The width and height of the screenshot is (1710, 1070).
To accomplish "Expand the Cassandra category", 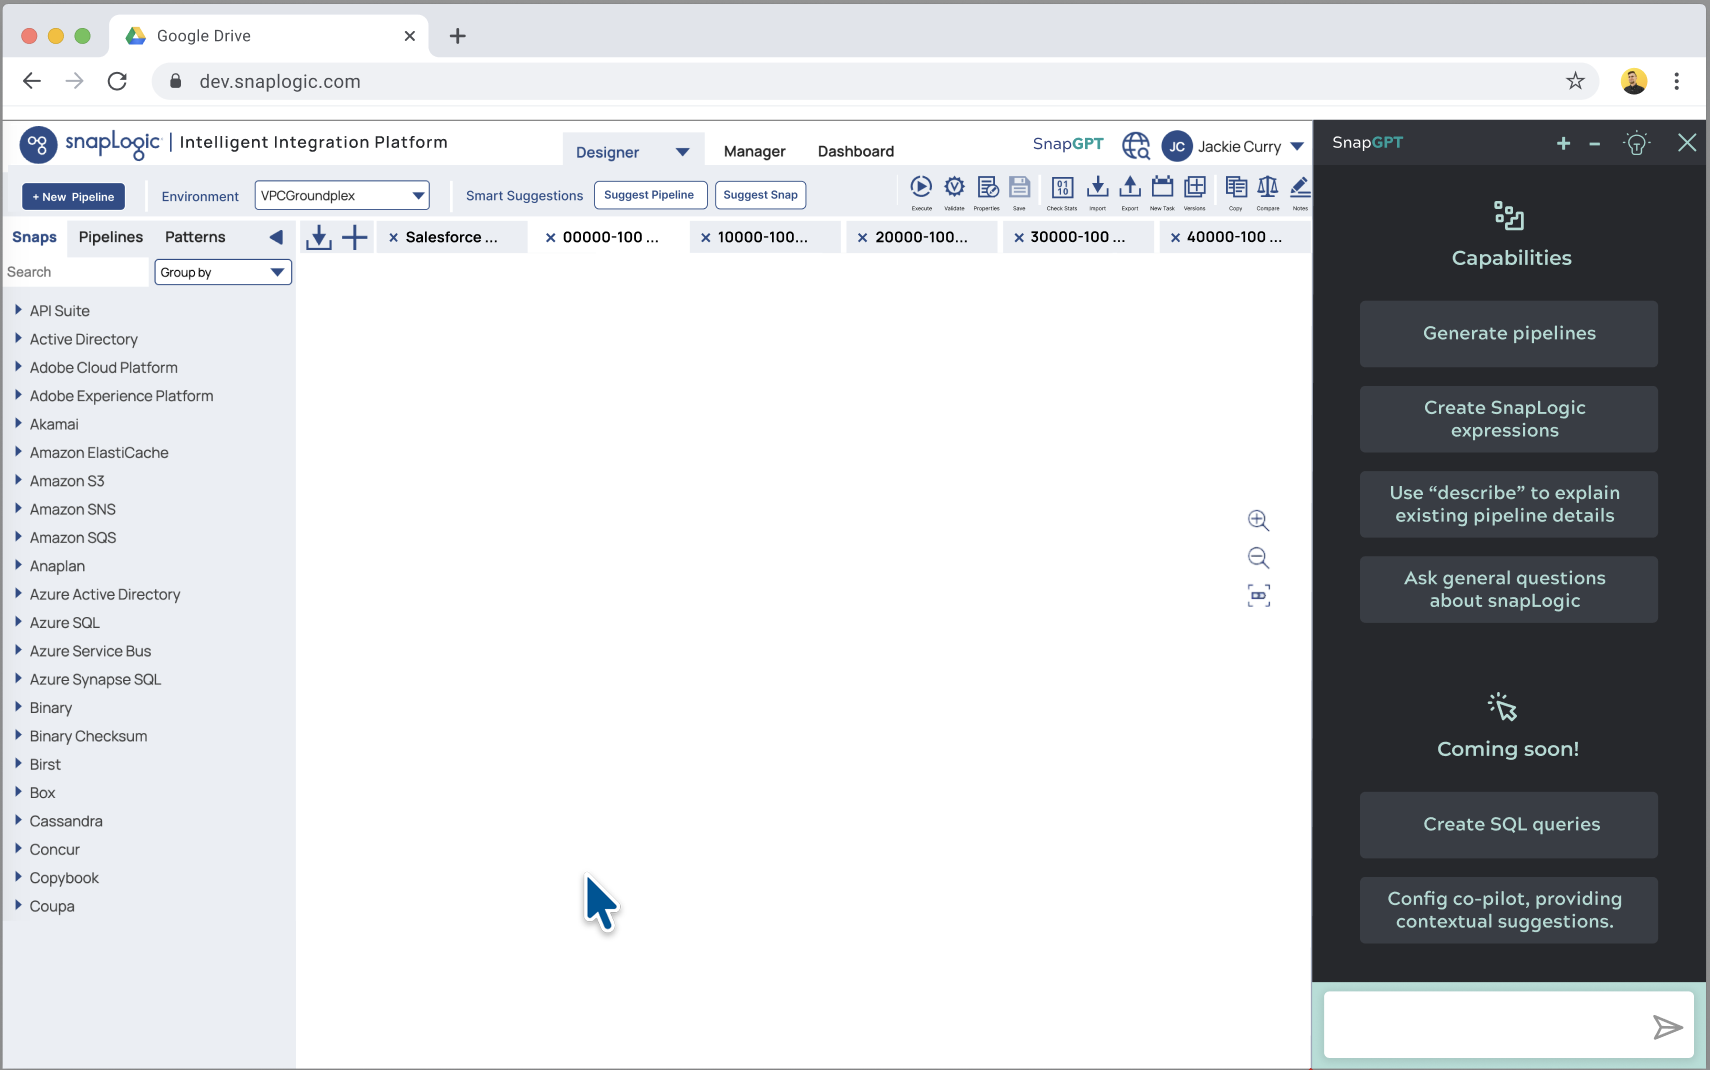I will (x=18, y=820).
